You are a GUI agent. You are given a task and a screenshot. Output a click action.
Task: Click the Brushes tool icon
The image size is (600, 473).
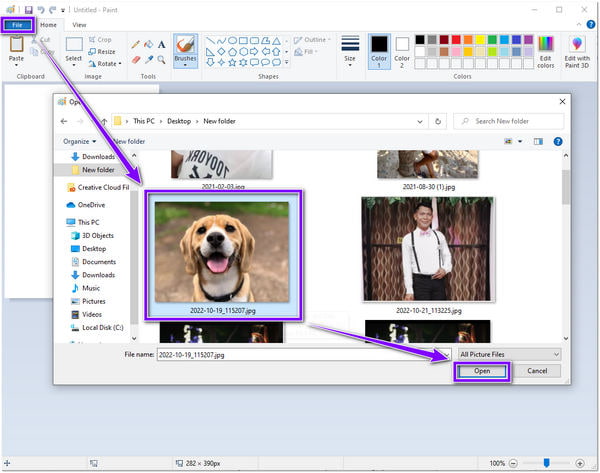(185, 44)
